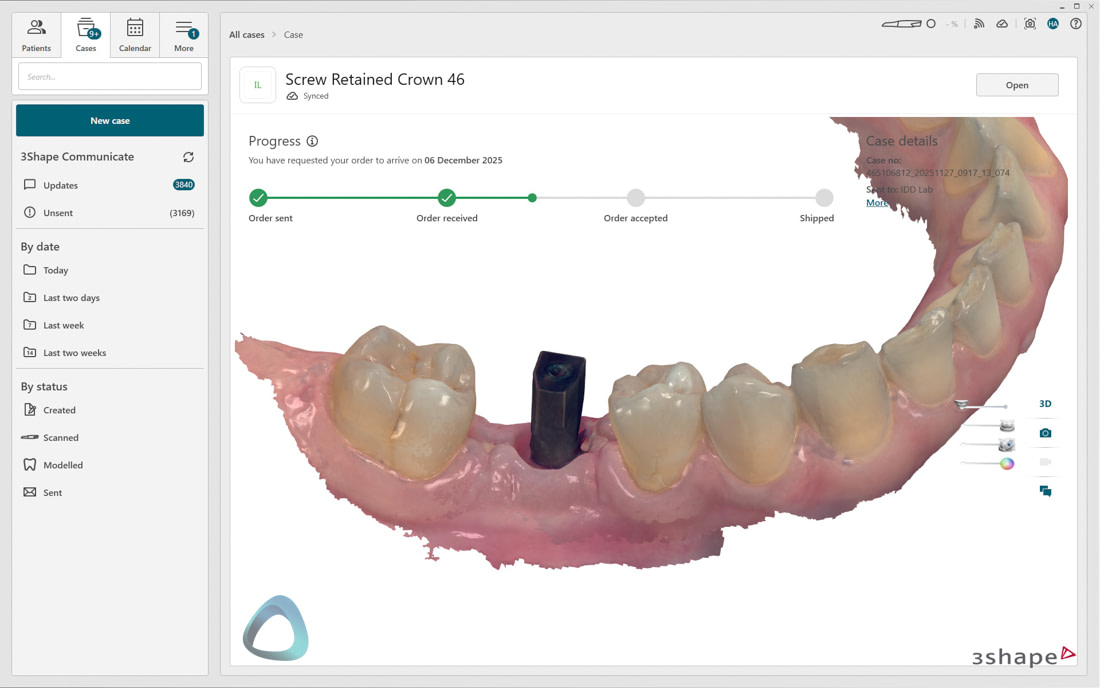This screenshot has width=1100, height=688.
Task: Refresh 3Shape Communicate with the sync icon
Action: [x=188, y=156]
